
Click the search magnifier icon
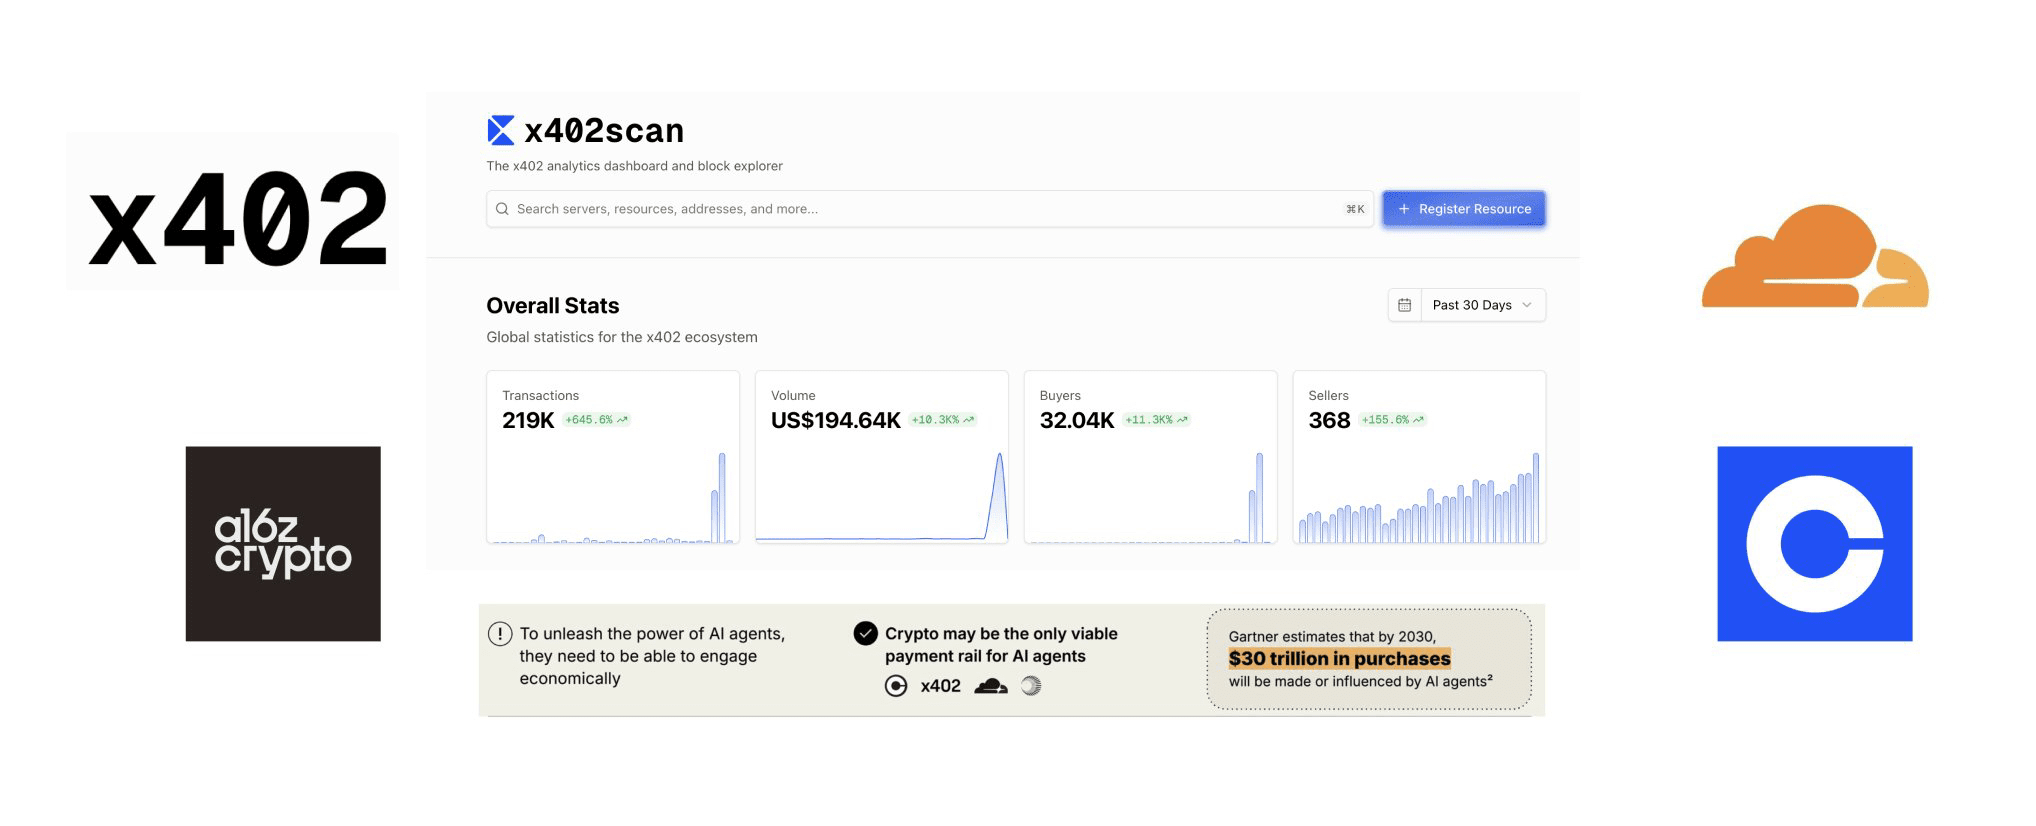point(502,209)
